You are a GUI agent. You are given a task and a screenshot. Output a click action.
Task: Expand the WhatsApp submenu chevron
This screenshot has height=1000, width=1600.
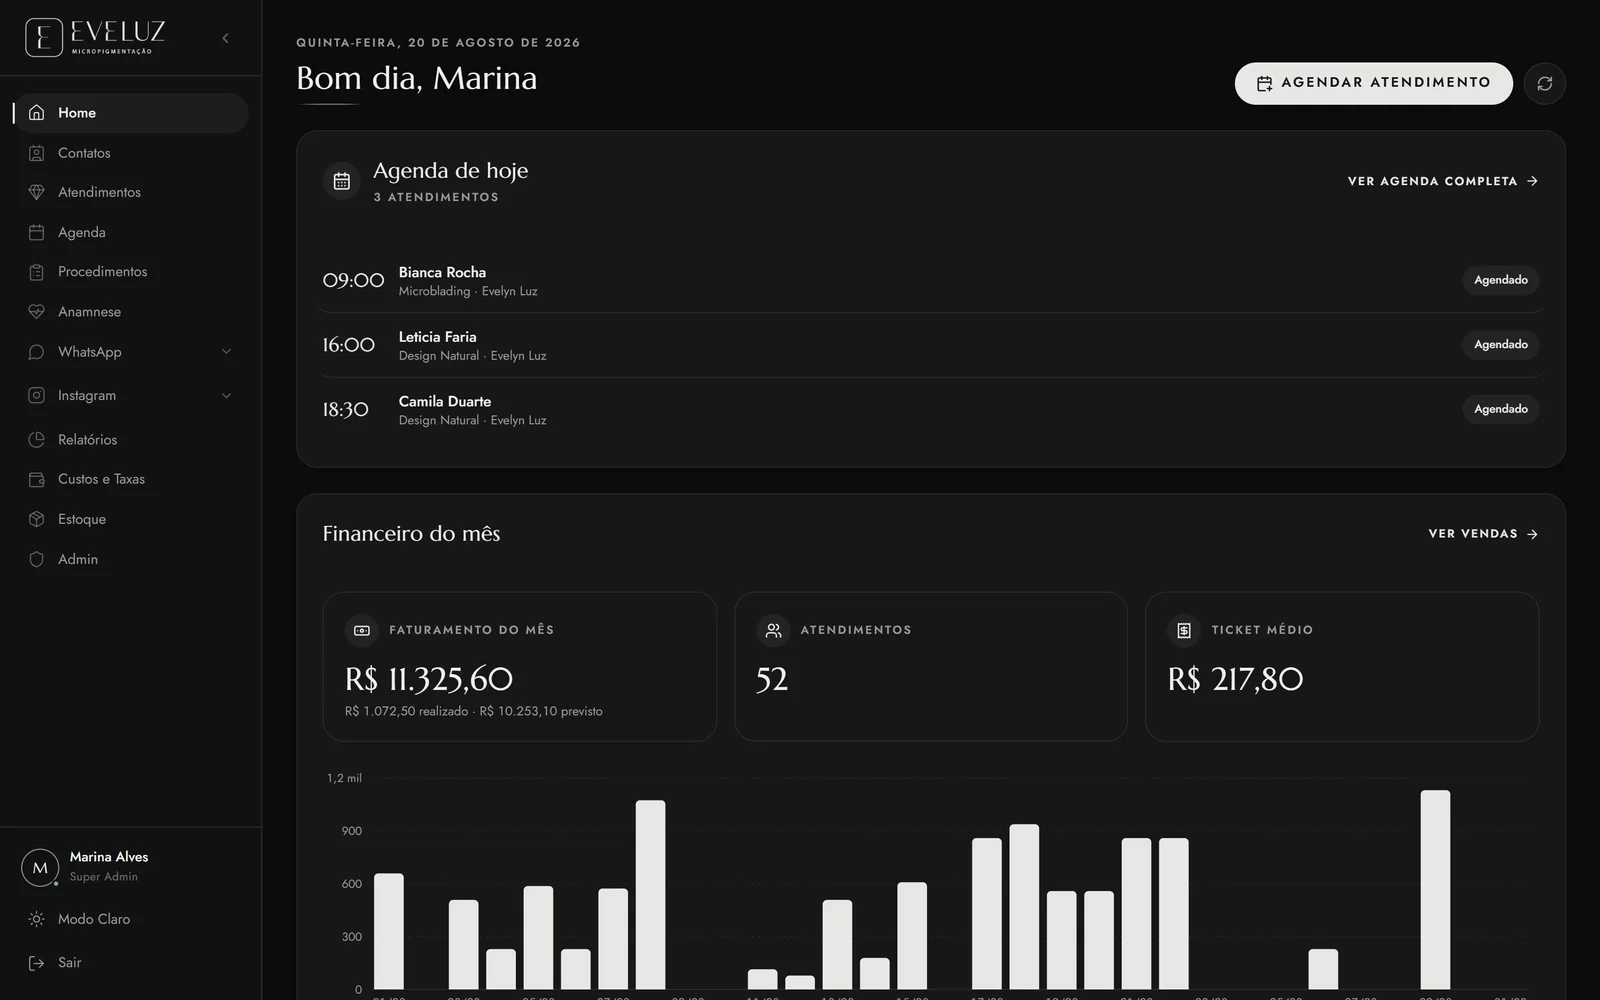tap(226, 352)
